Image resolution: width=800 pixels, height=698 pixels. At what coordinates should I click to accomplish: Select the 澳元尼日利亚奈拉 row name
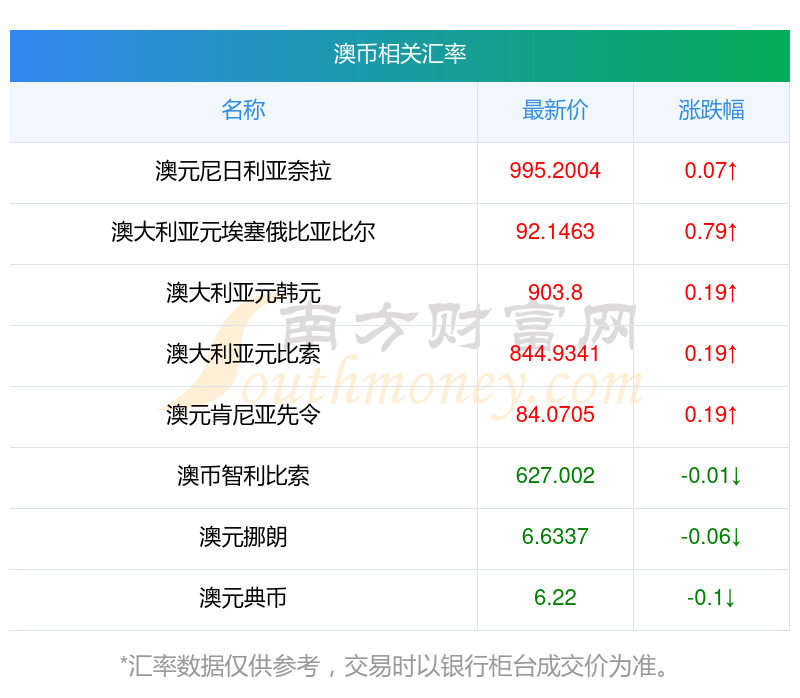click(x=243, y=171)
